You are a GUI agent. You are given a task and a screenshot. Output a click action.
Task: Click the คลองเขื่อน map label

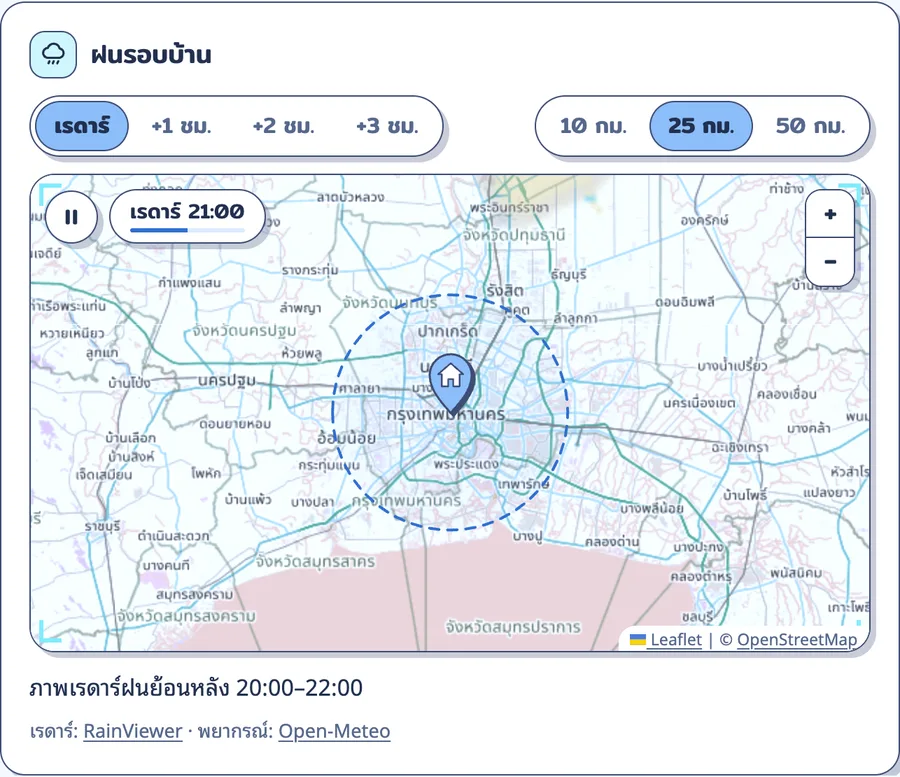point(786,394)
